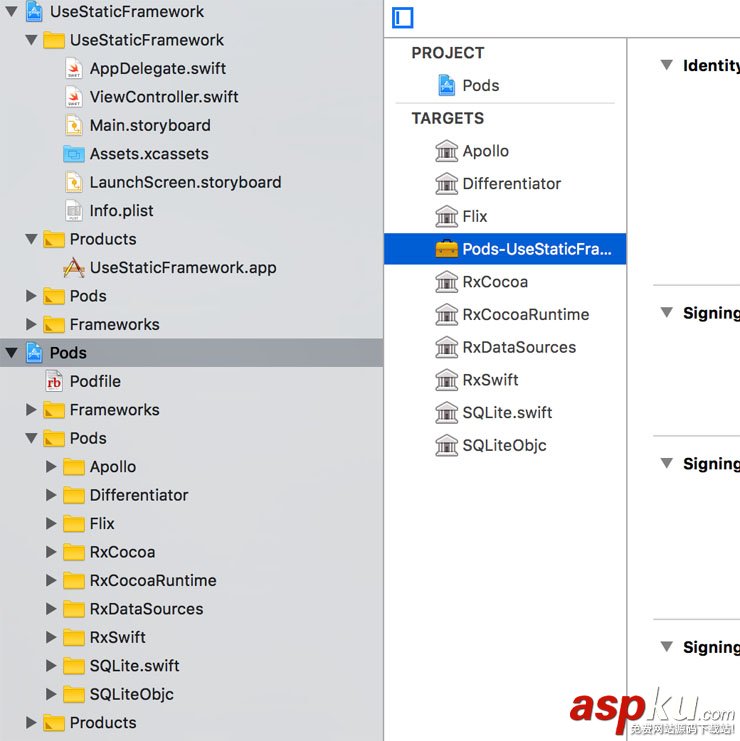Select AppDelegate.swift in navigator
Image resolution: width=740 pixels, height=741 pixels.
[158, 69]
